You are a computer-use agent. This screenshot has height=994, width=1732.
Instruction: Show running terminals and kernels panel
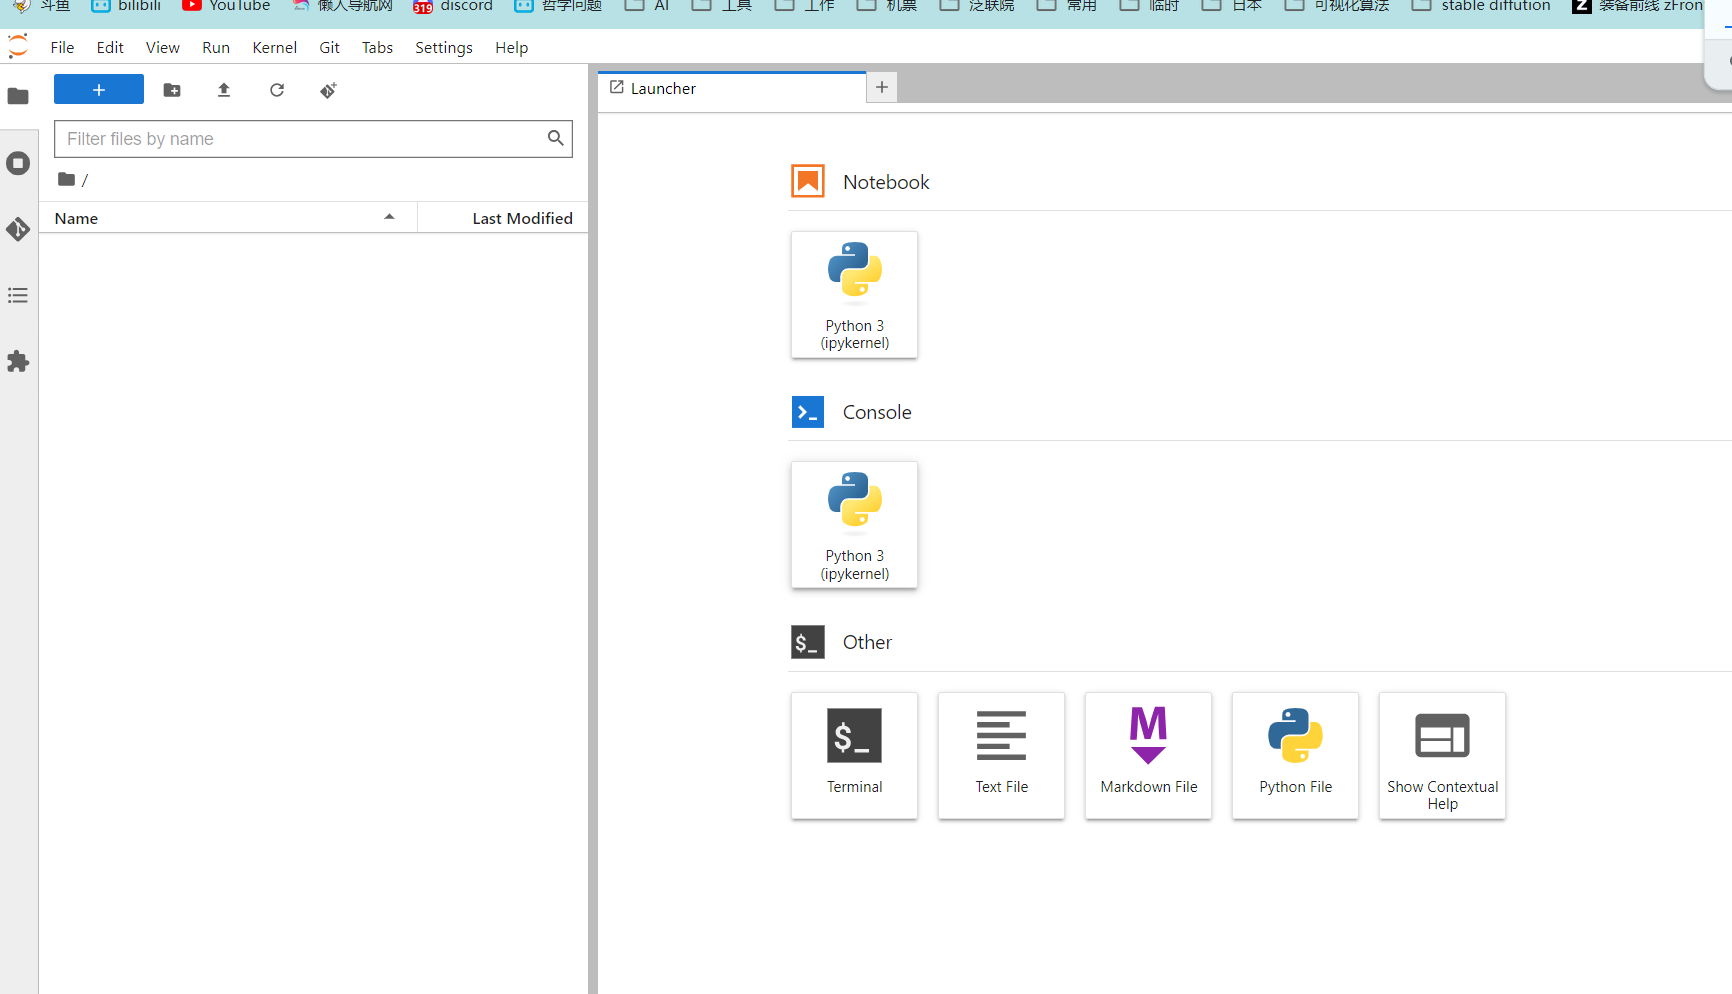(18, 163)
